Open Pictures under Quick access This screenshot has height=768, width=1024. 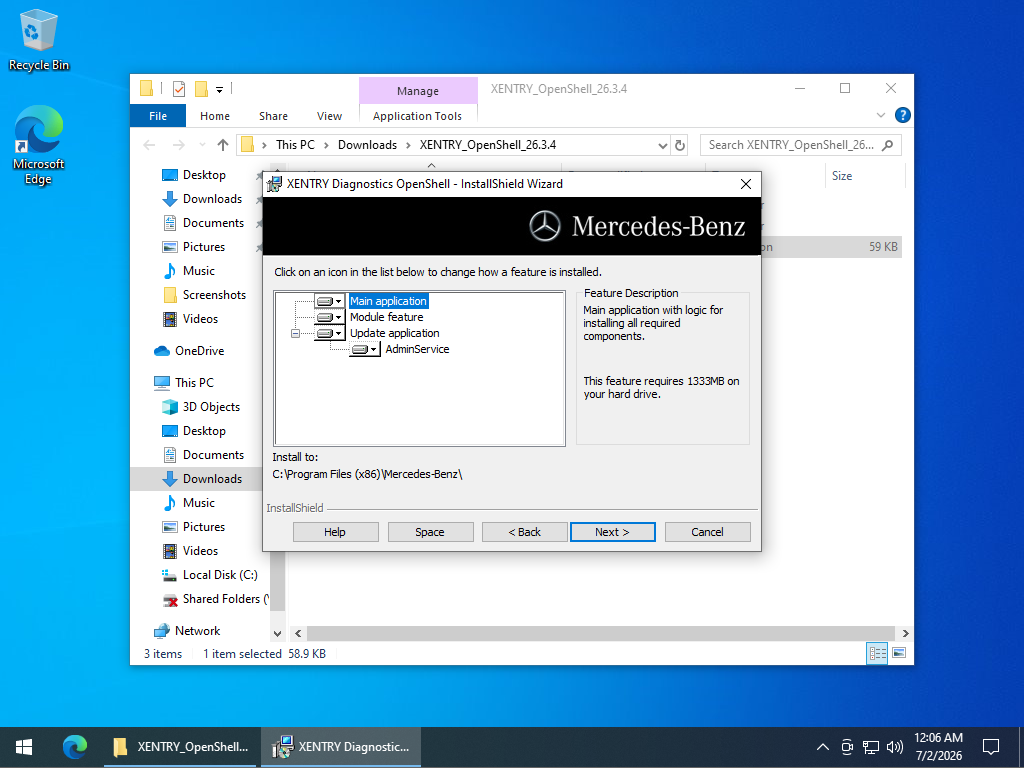[204, 247]
